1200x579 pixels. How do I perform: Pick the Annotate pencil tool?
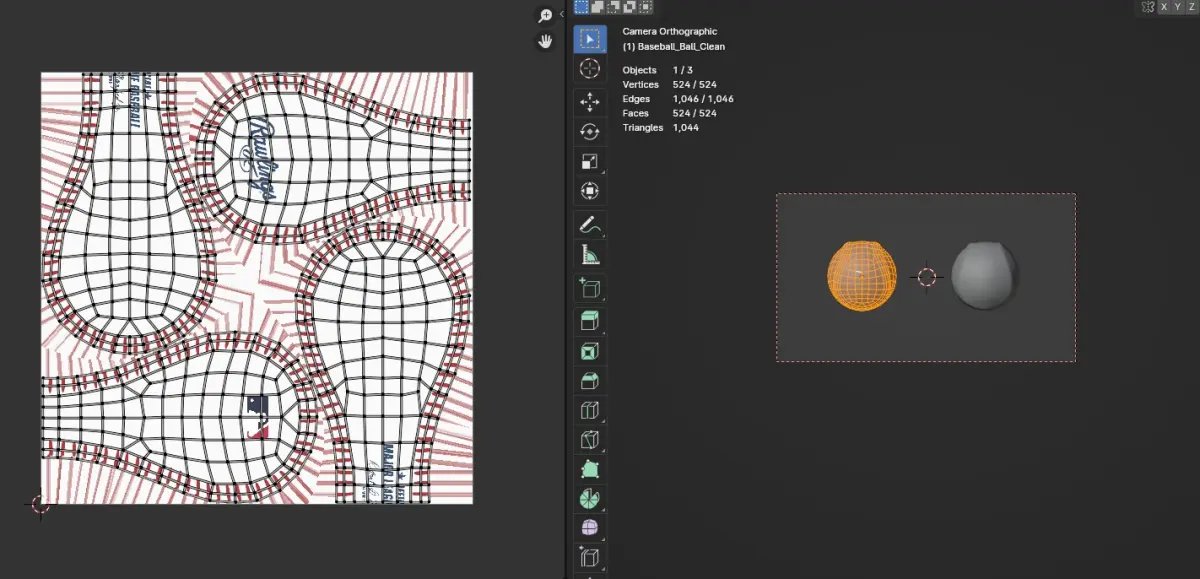(x=589, y=224)
